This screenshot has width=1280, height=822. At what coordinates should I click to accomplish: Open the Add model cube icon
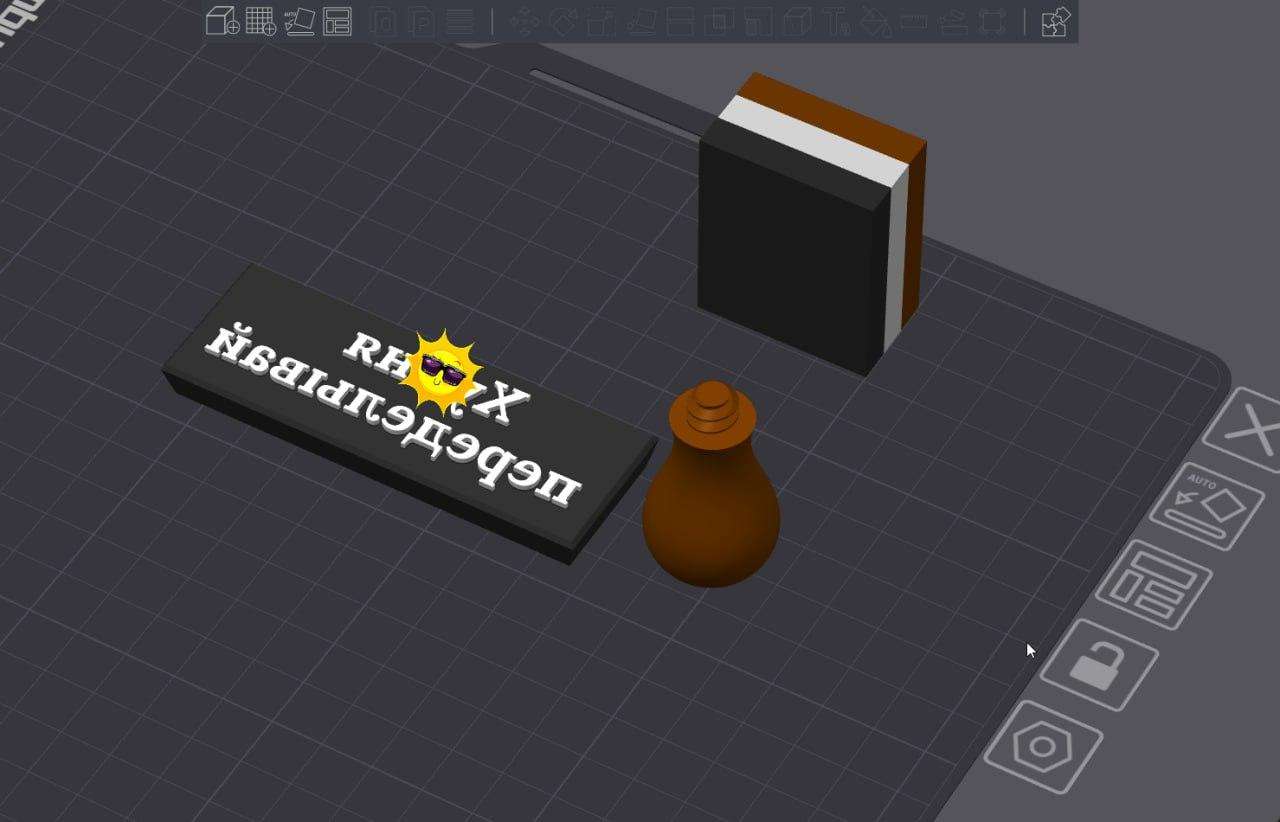(222, 21)
